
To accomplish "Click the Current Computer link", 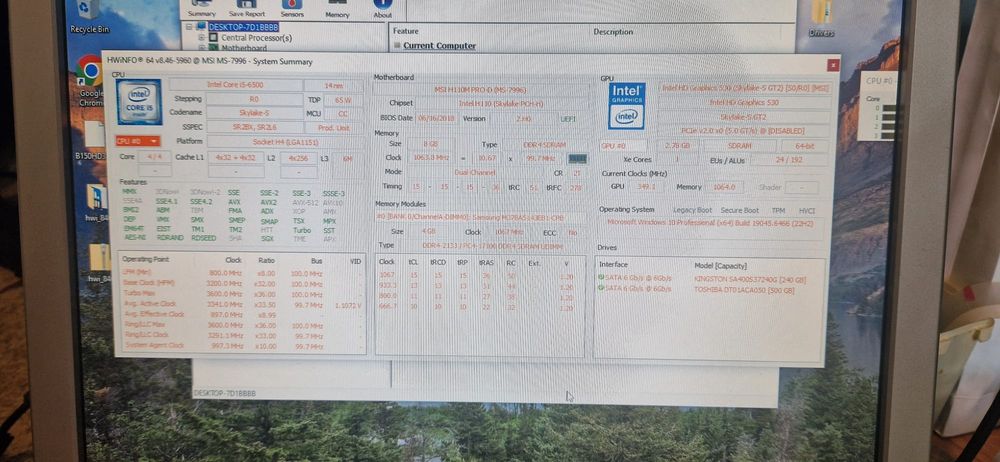I will (439, 45).
